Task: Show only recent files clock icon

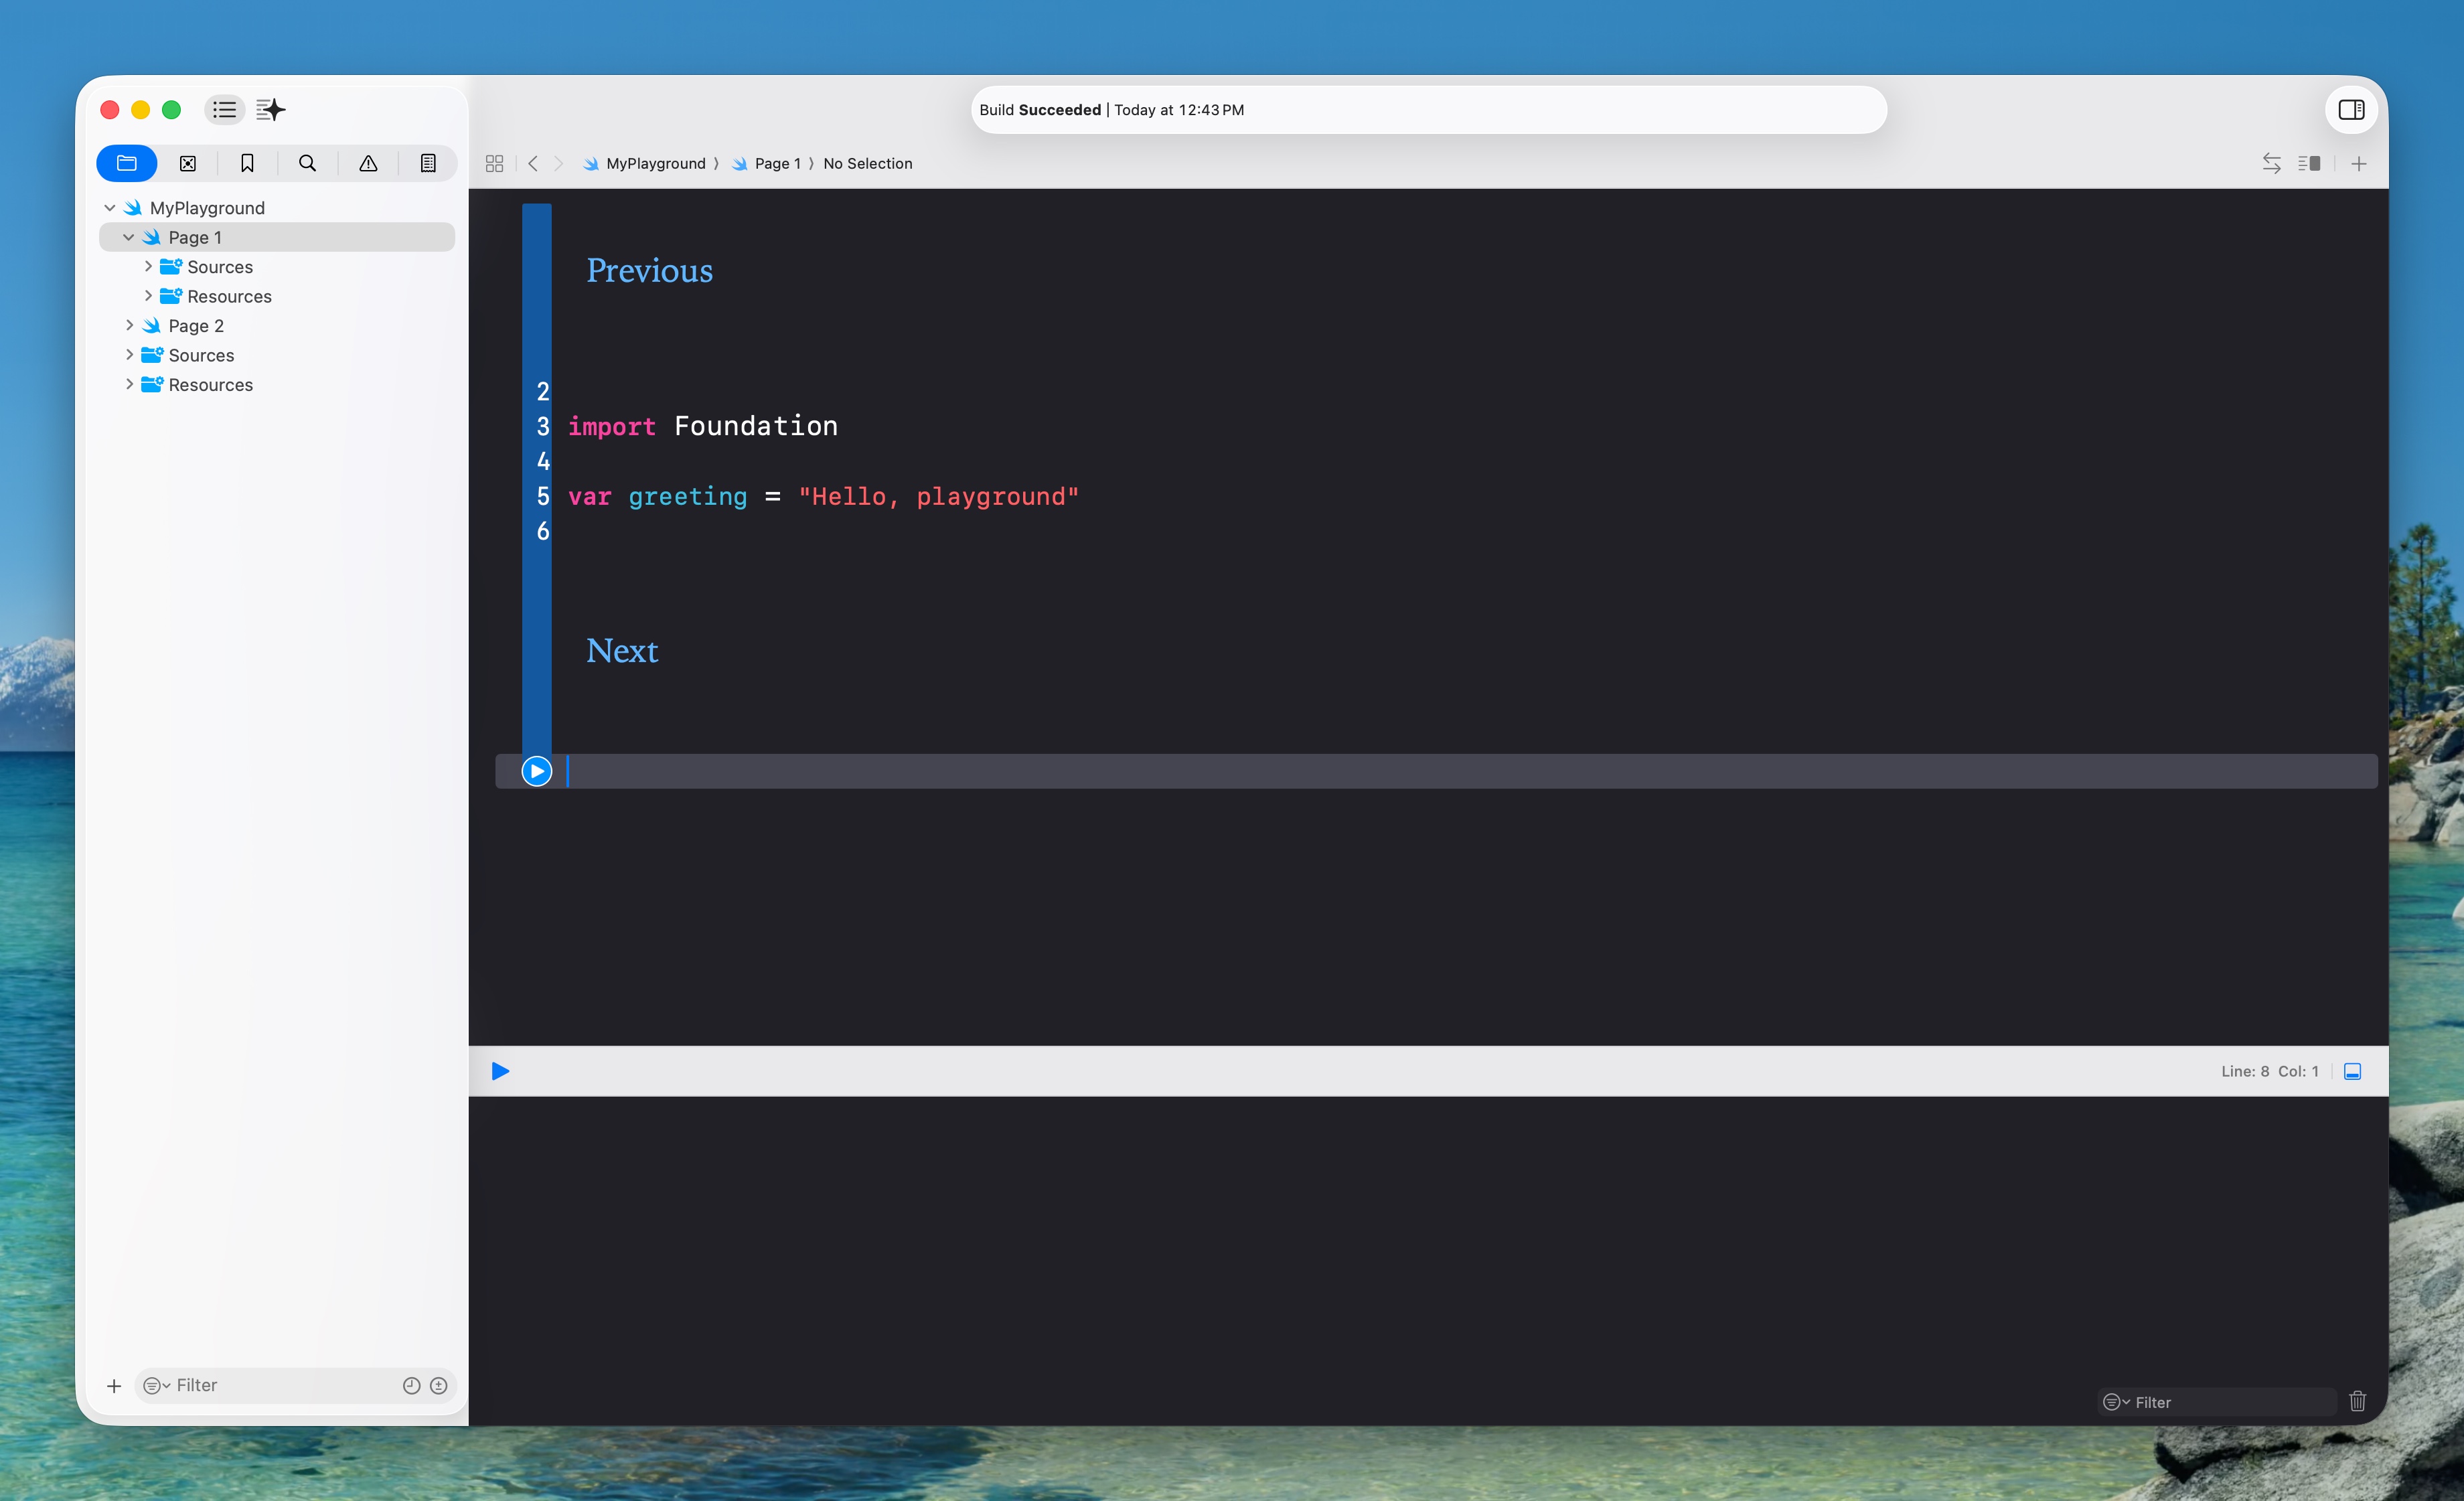Action: 411,1385
